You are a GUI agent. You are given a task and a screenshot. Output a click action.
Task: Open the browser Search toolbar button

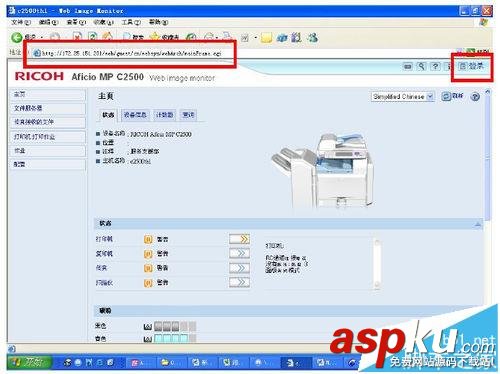133,37
